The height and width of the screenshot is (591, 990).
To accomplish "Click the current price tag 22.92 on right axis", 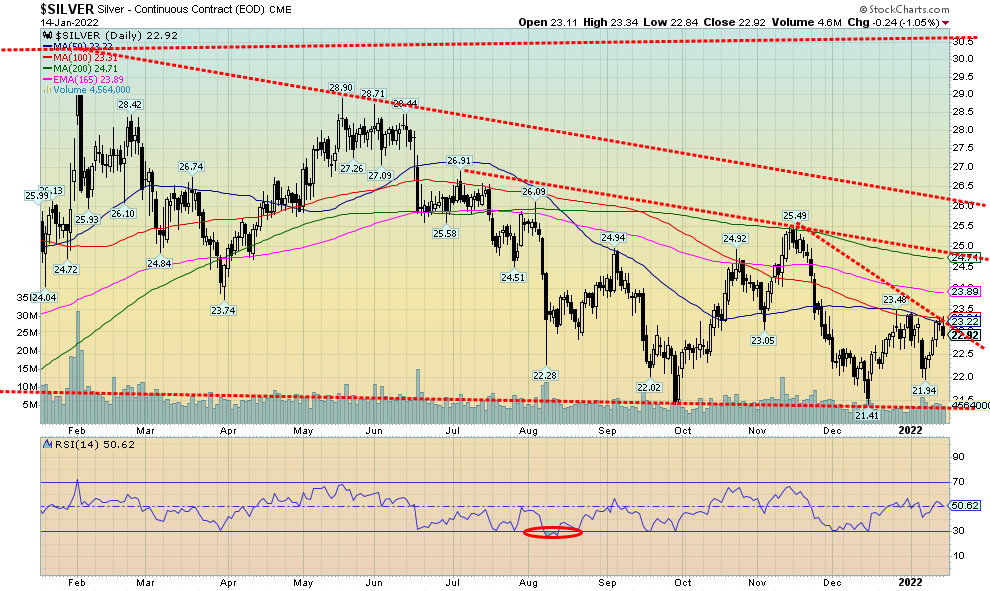I will (965, 335).
